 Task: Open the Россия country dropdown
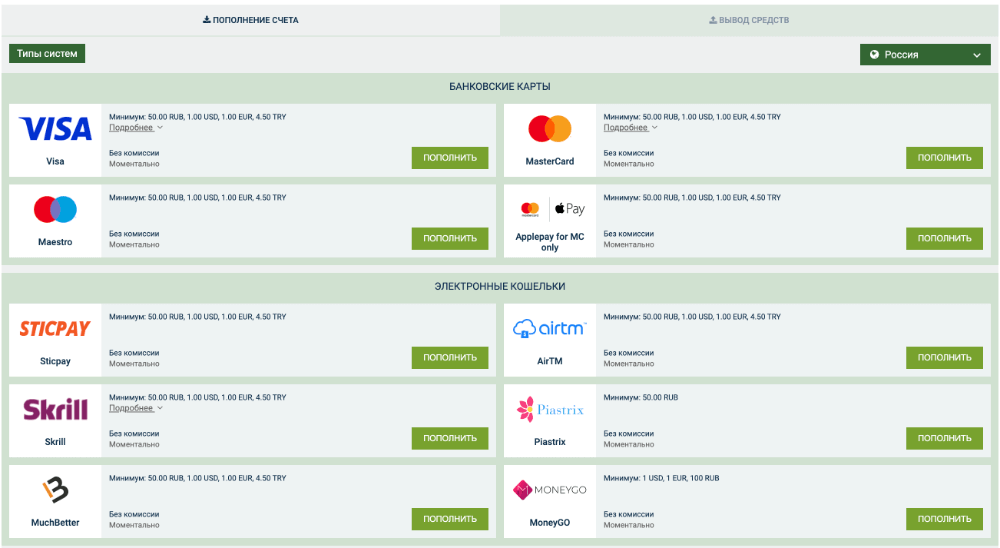pyautogui.click(x=925, y=55)
